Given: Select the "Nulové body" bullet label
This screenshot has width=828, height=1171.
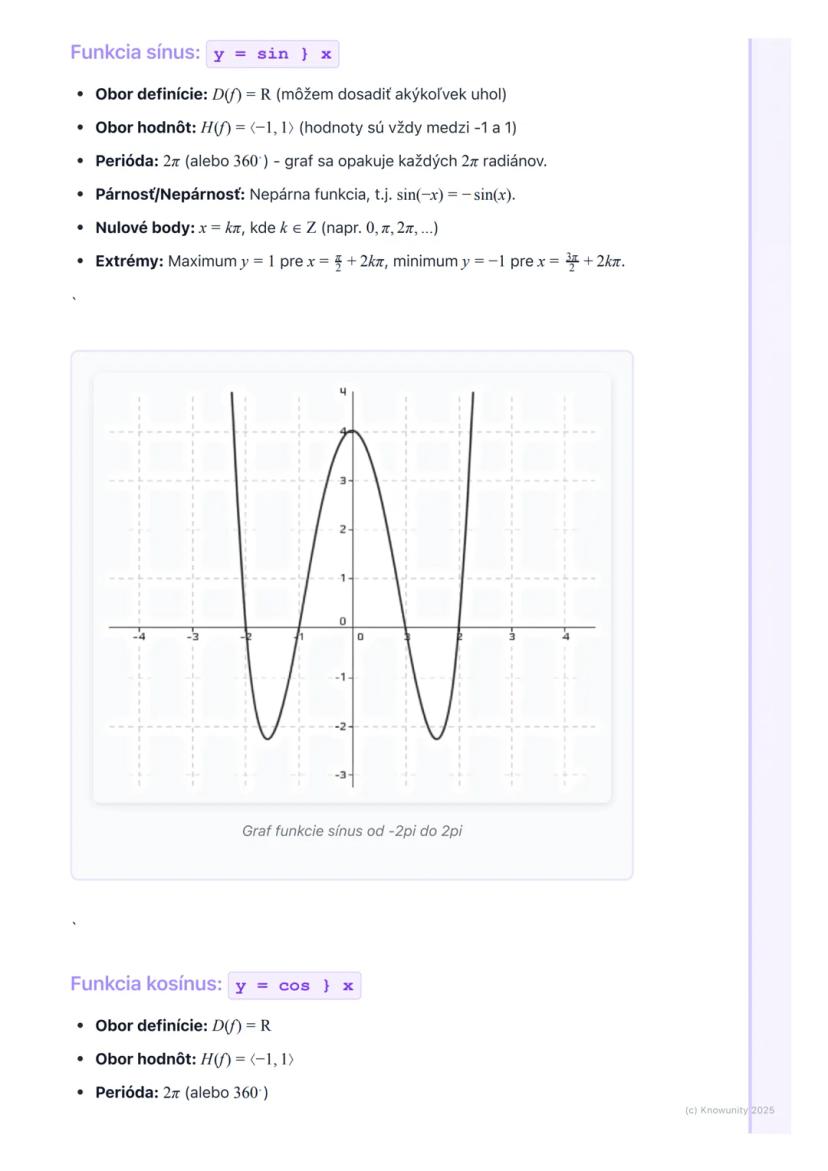Looking at the screenshot, I should pyautogui.click(x=144, y=228).
